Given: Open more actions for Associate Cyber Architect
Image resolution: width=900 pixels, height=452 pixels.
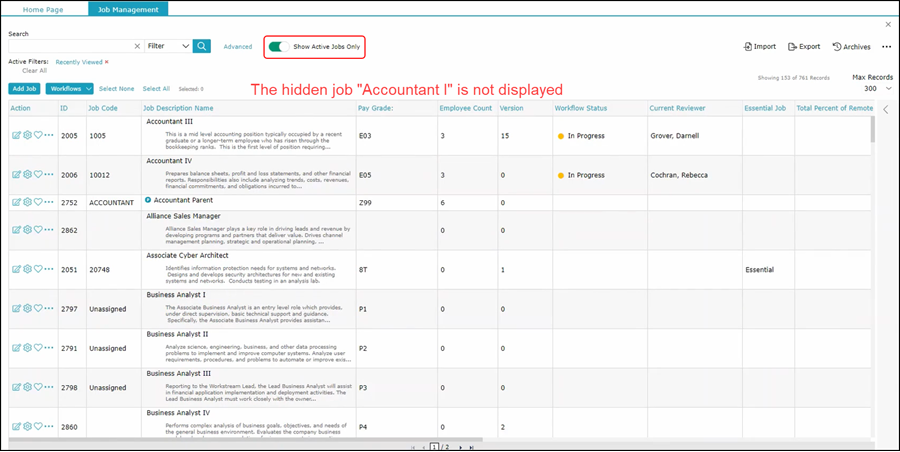Looking at the screenshot, I should coord(49,270).
